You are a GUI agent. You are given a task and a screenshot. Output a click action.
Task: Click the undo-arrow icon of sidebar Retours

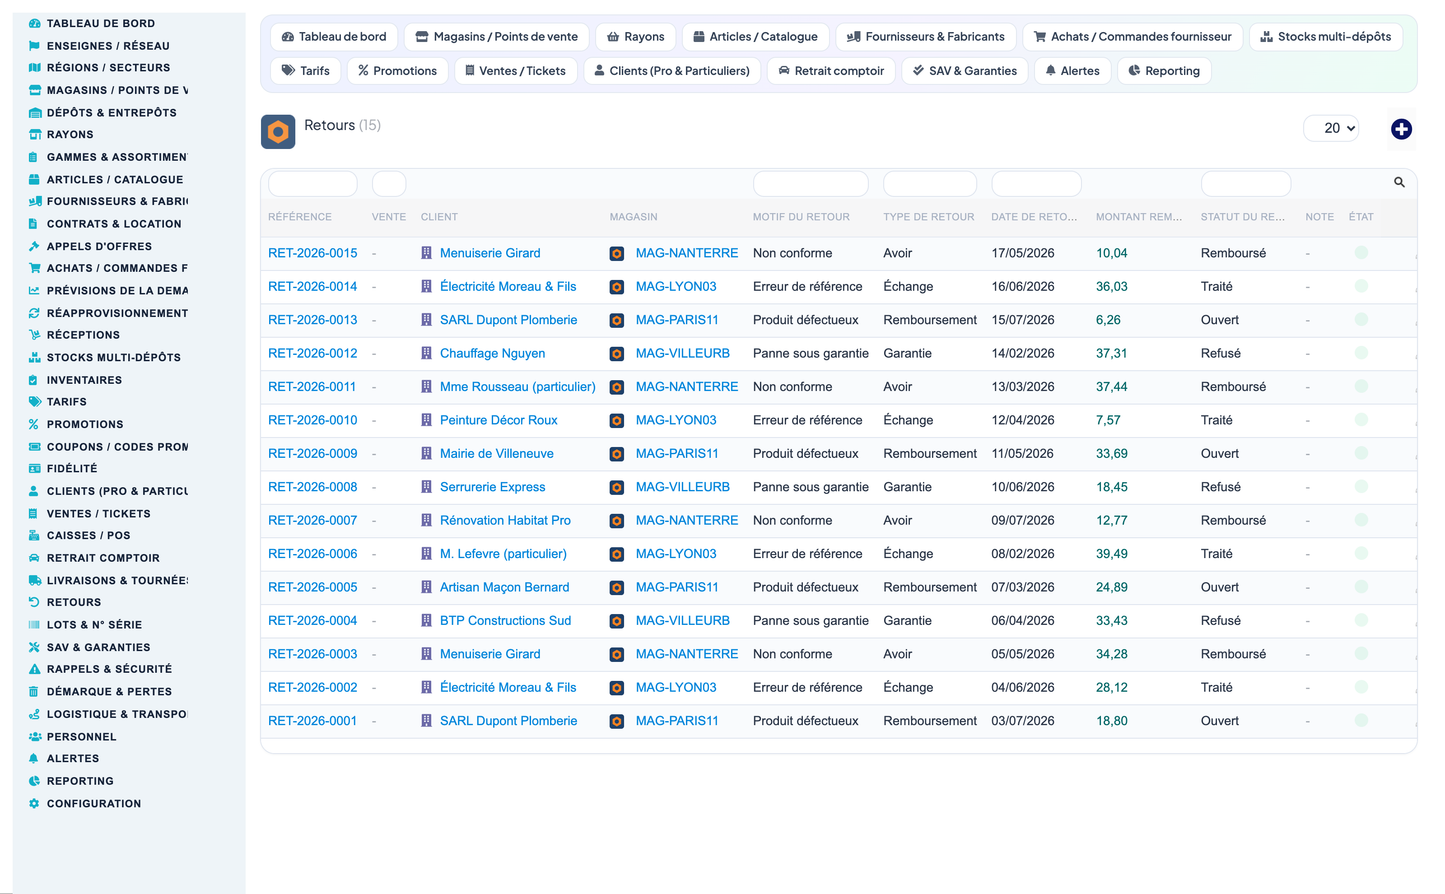[x=34, y=602]
